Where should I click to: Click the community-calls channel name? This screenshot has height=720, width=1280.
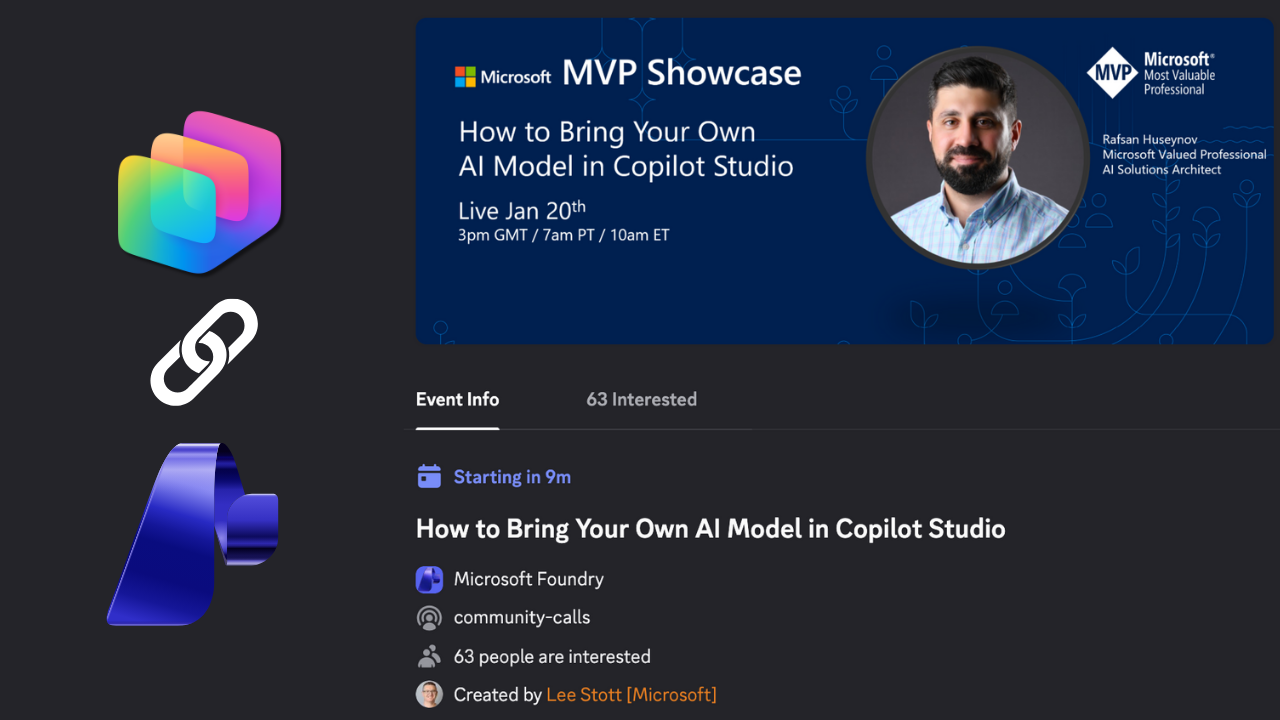pyautogui.click(x=522, y=617)
